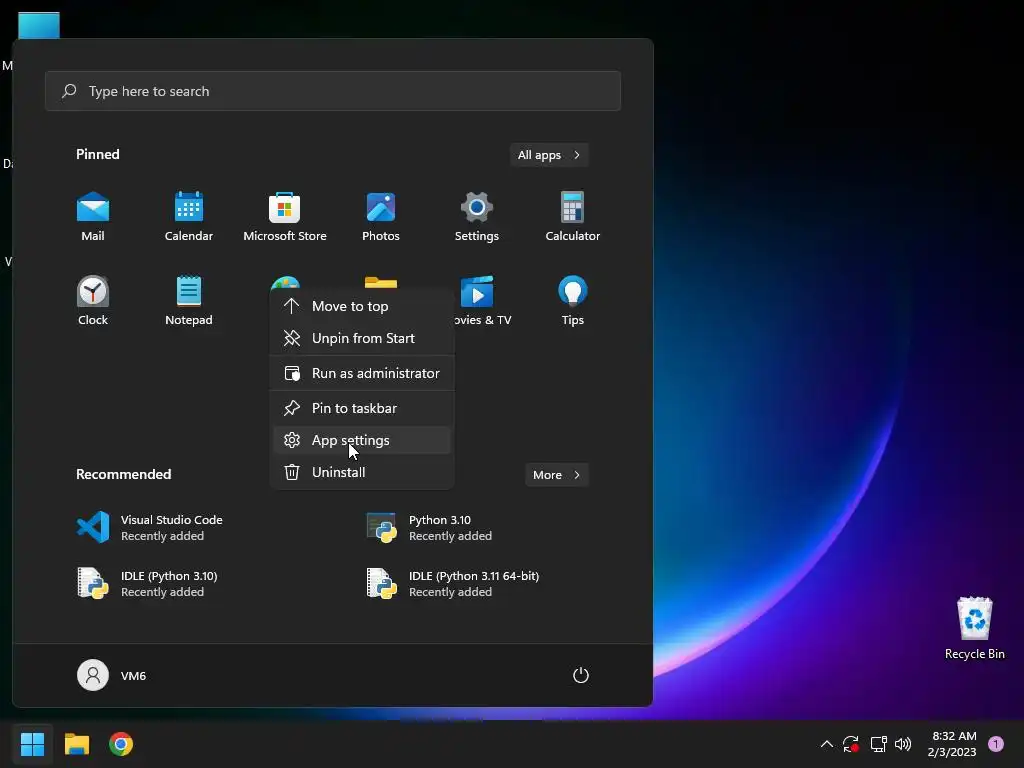
Task: Open IDLE (Python 3.10) from Recommended
Action: pos(148,583)
